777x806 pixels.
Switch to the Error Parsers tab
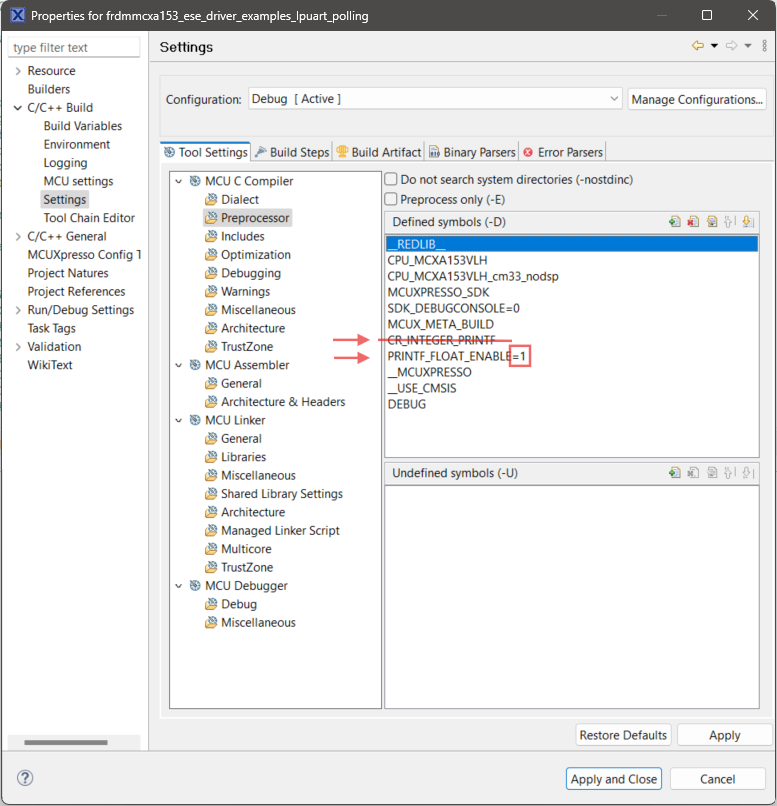[563, 152]
